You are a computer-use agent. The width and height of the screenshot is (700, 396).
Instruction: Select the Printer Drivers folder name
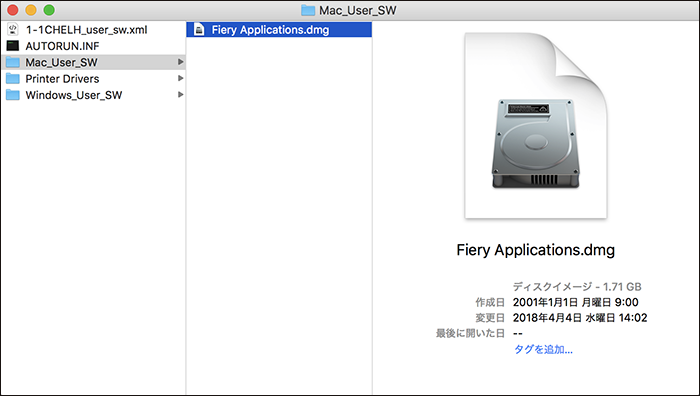(62, 79)
